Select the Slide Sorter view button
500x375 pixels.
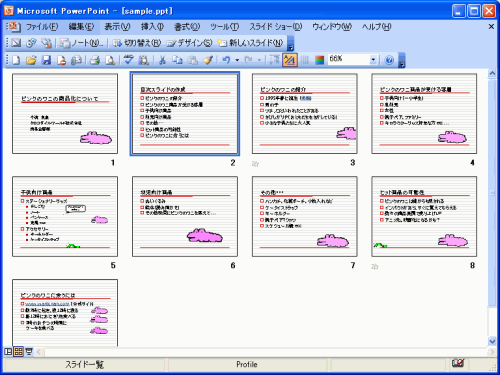click(x=19, y=351)
